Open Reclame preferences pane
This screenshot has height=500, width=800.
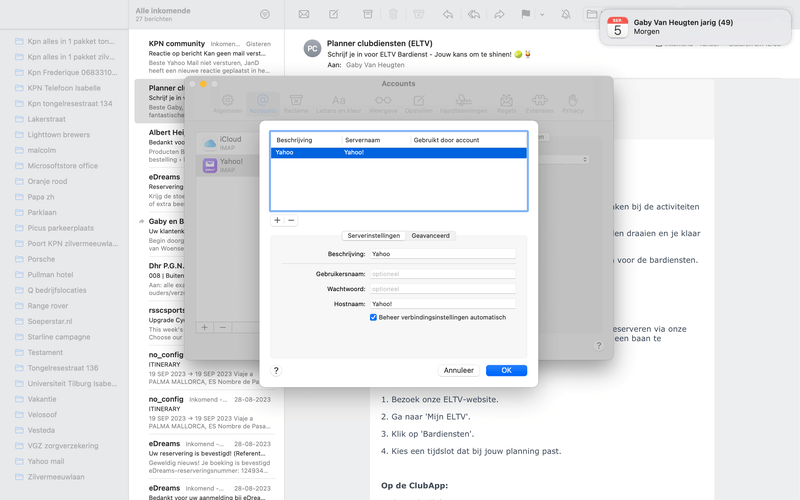click(296, 104)
